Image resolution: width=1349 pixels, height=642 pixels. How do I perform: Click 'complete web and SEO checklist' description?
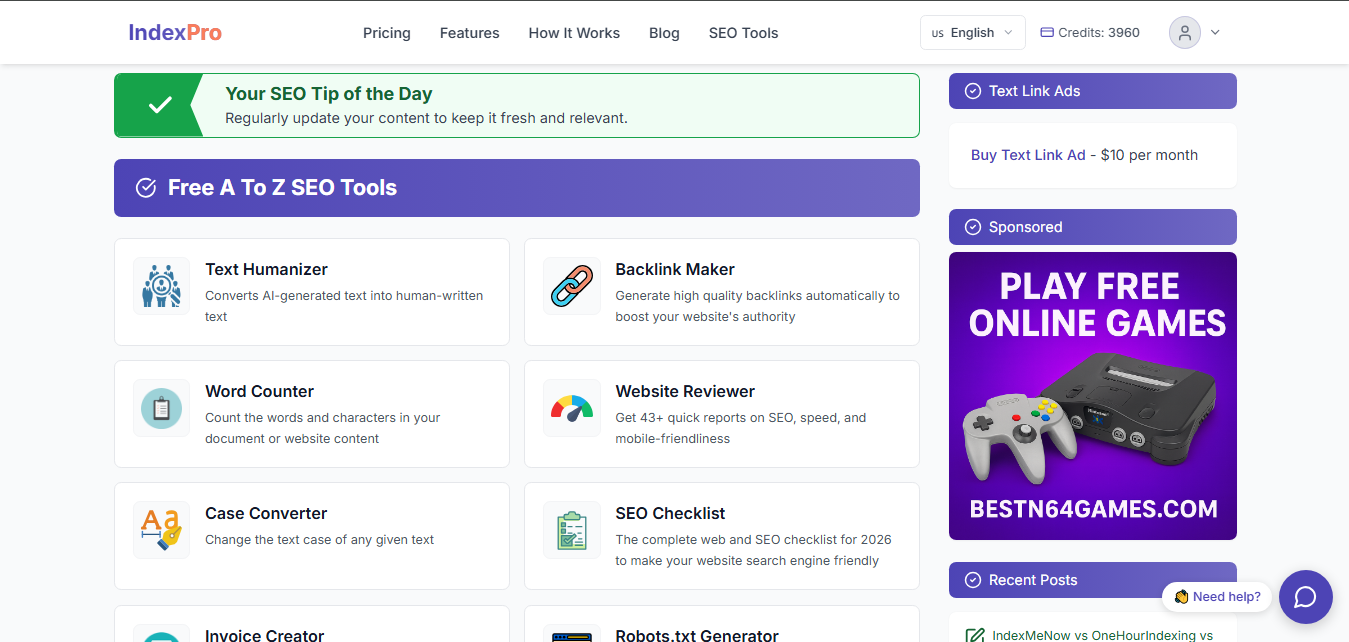tap(753, 550)
